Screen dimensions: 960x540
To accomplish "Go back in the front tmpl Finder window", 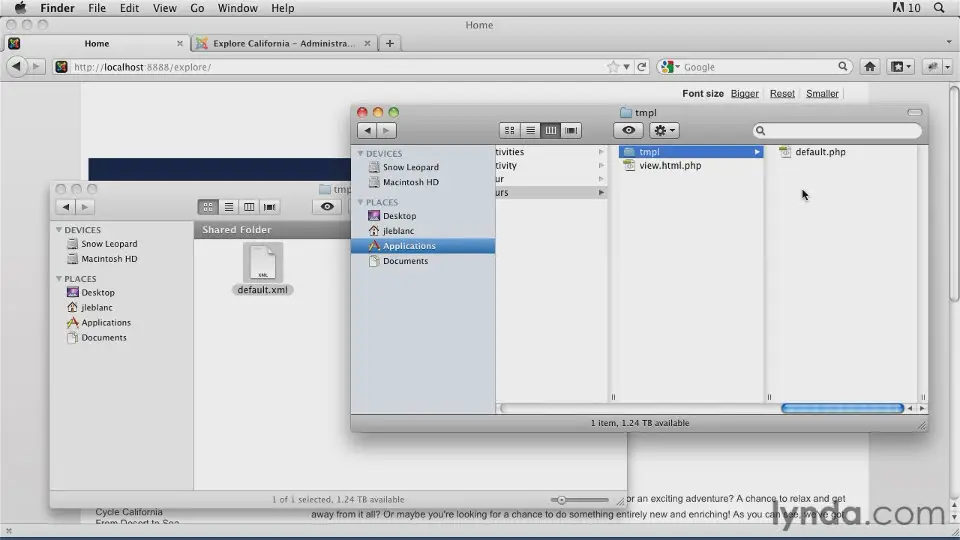I will click(367, 130).
